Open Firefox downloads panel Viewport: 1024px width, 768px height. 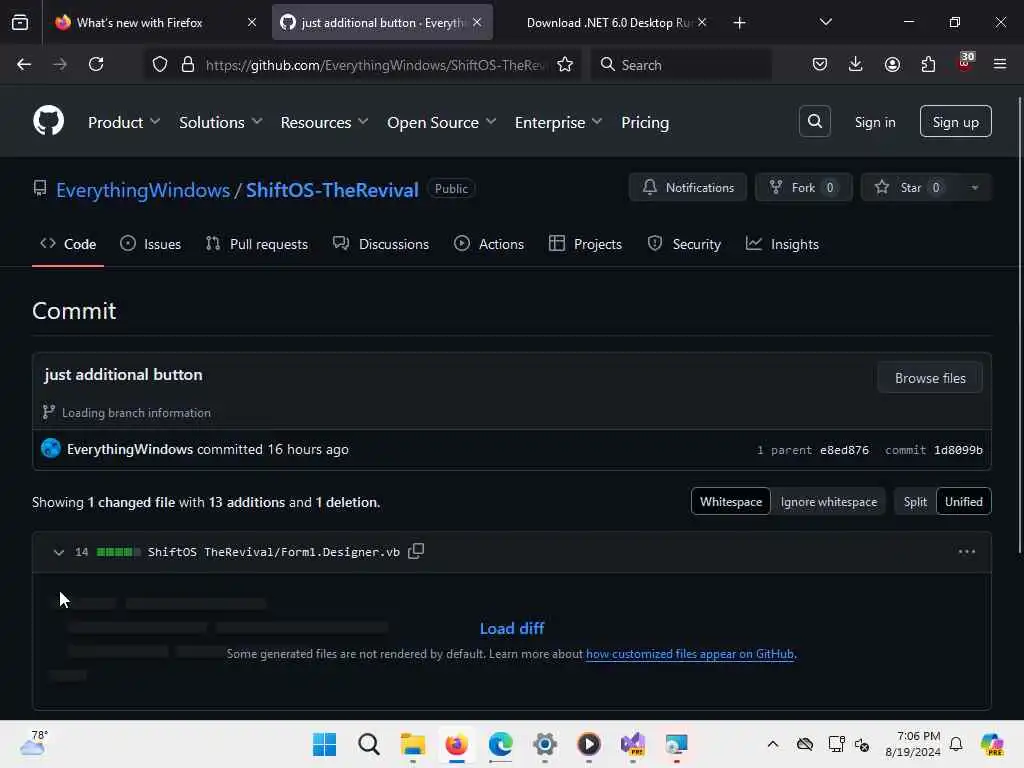tap(856, 64)
